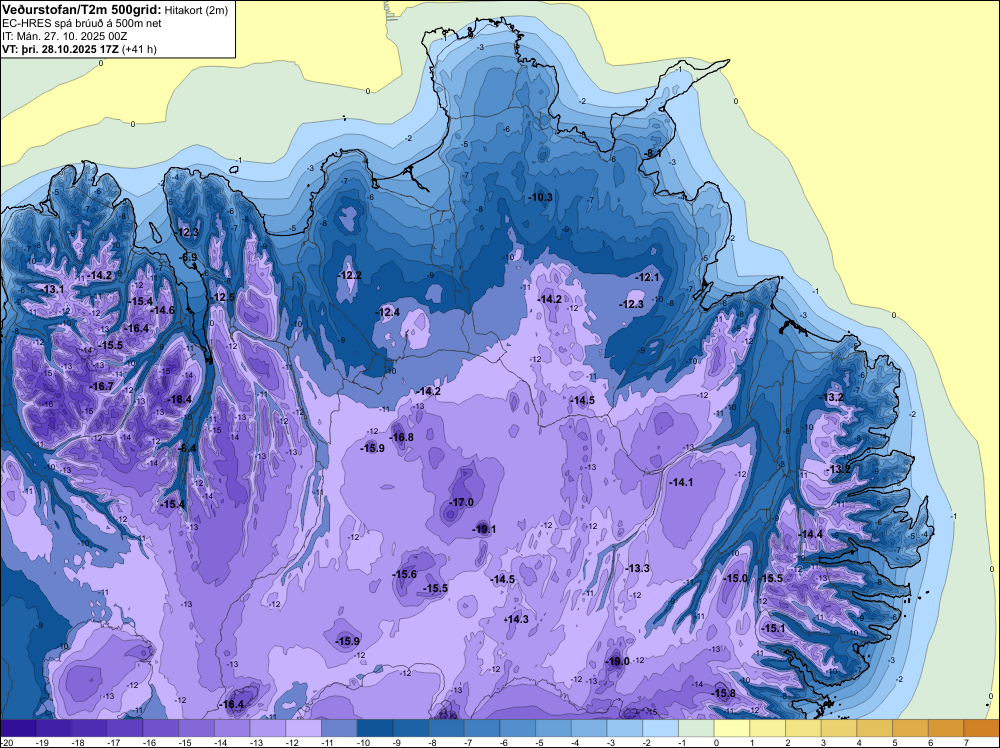Image resolution: width=1000 pixels, height=748 pixels.
Task: Click legend swatch between -6 and -5
Action: (x=518, y=728)
